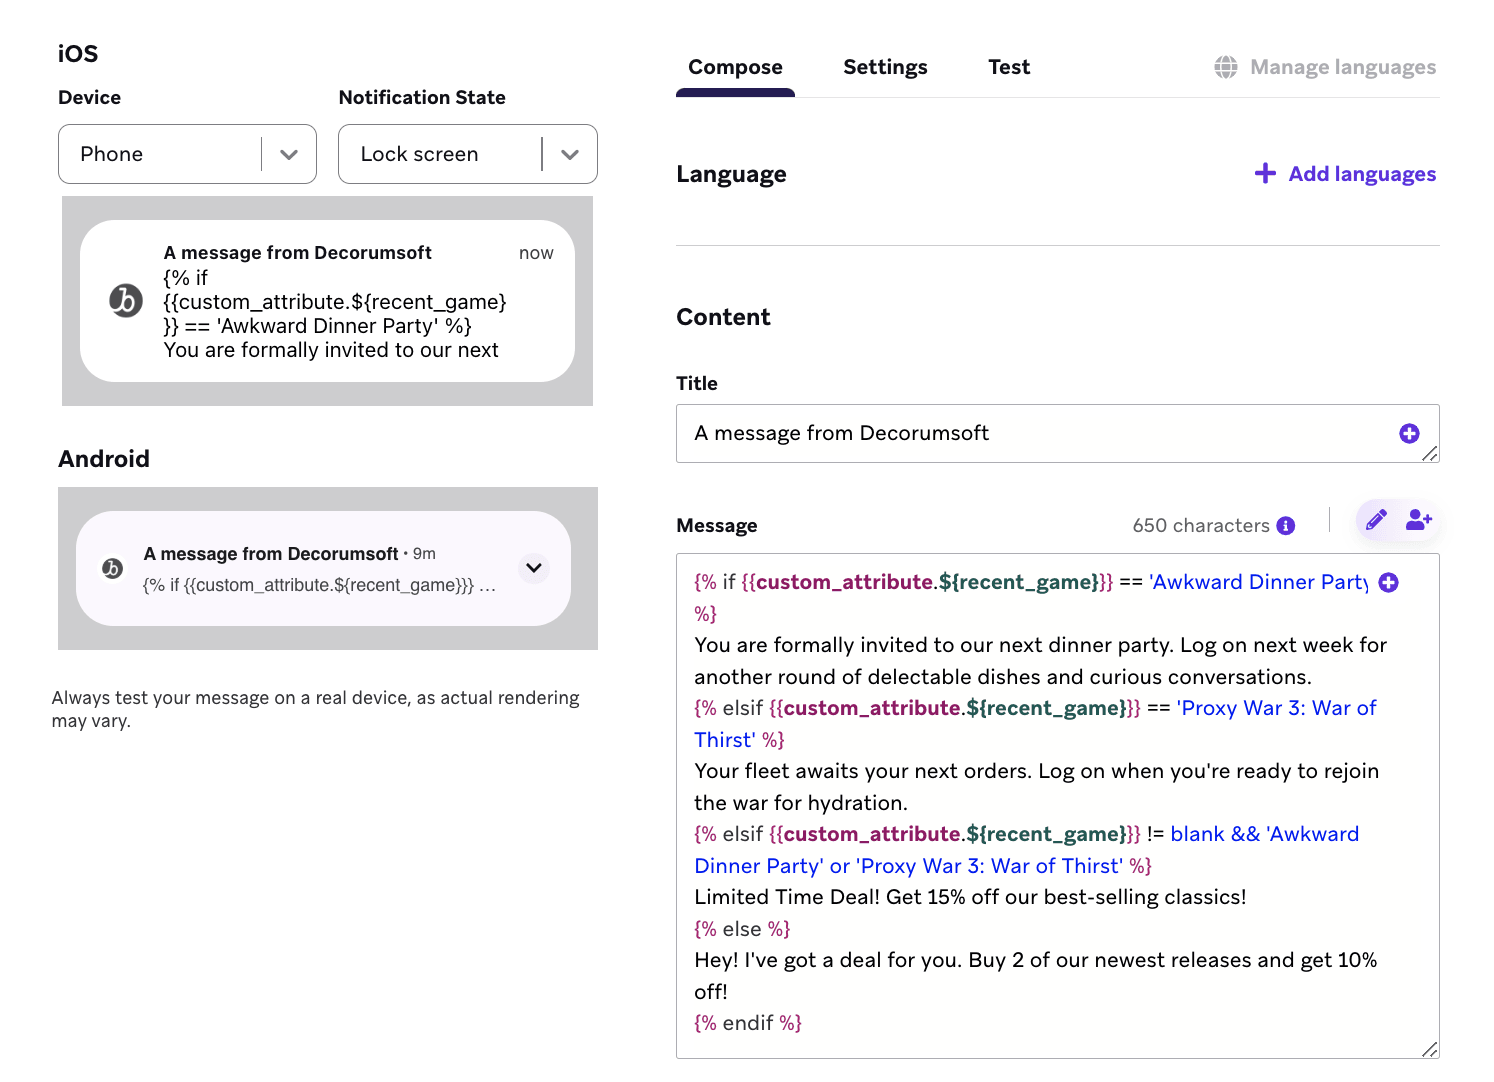Click the globe icon beside Manage languages
Viewport: 1494px width, 1082px height.
pos(1226,67)
